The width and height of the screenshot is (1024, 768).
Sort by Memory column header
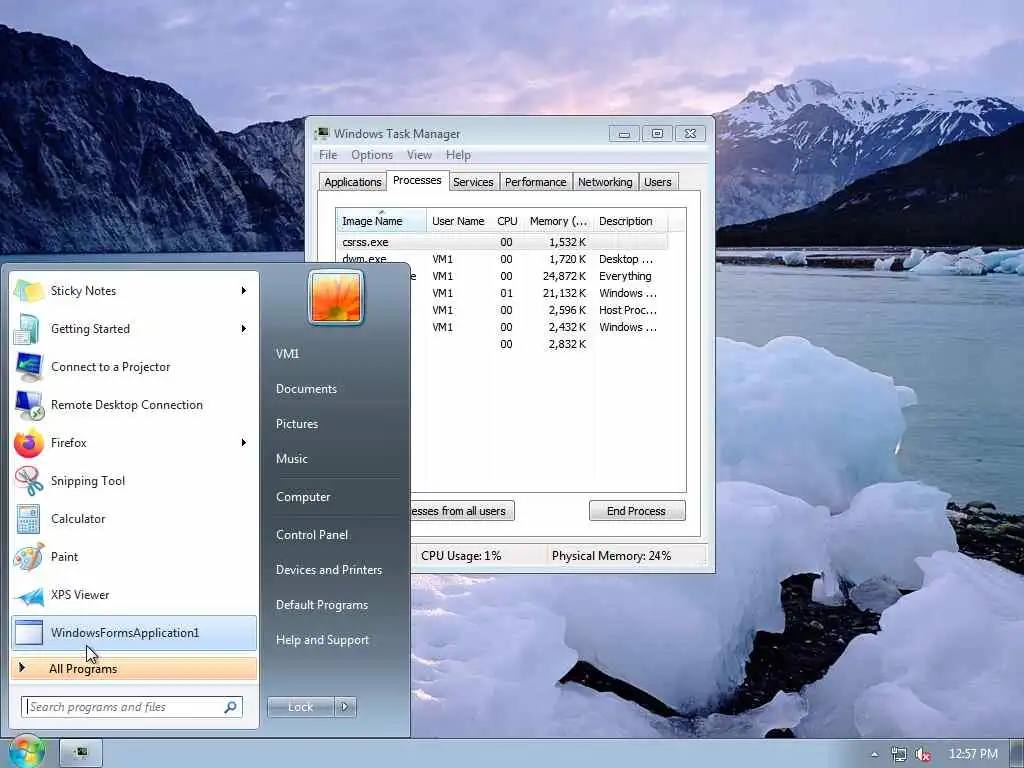click(x=558, y=221)
